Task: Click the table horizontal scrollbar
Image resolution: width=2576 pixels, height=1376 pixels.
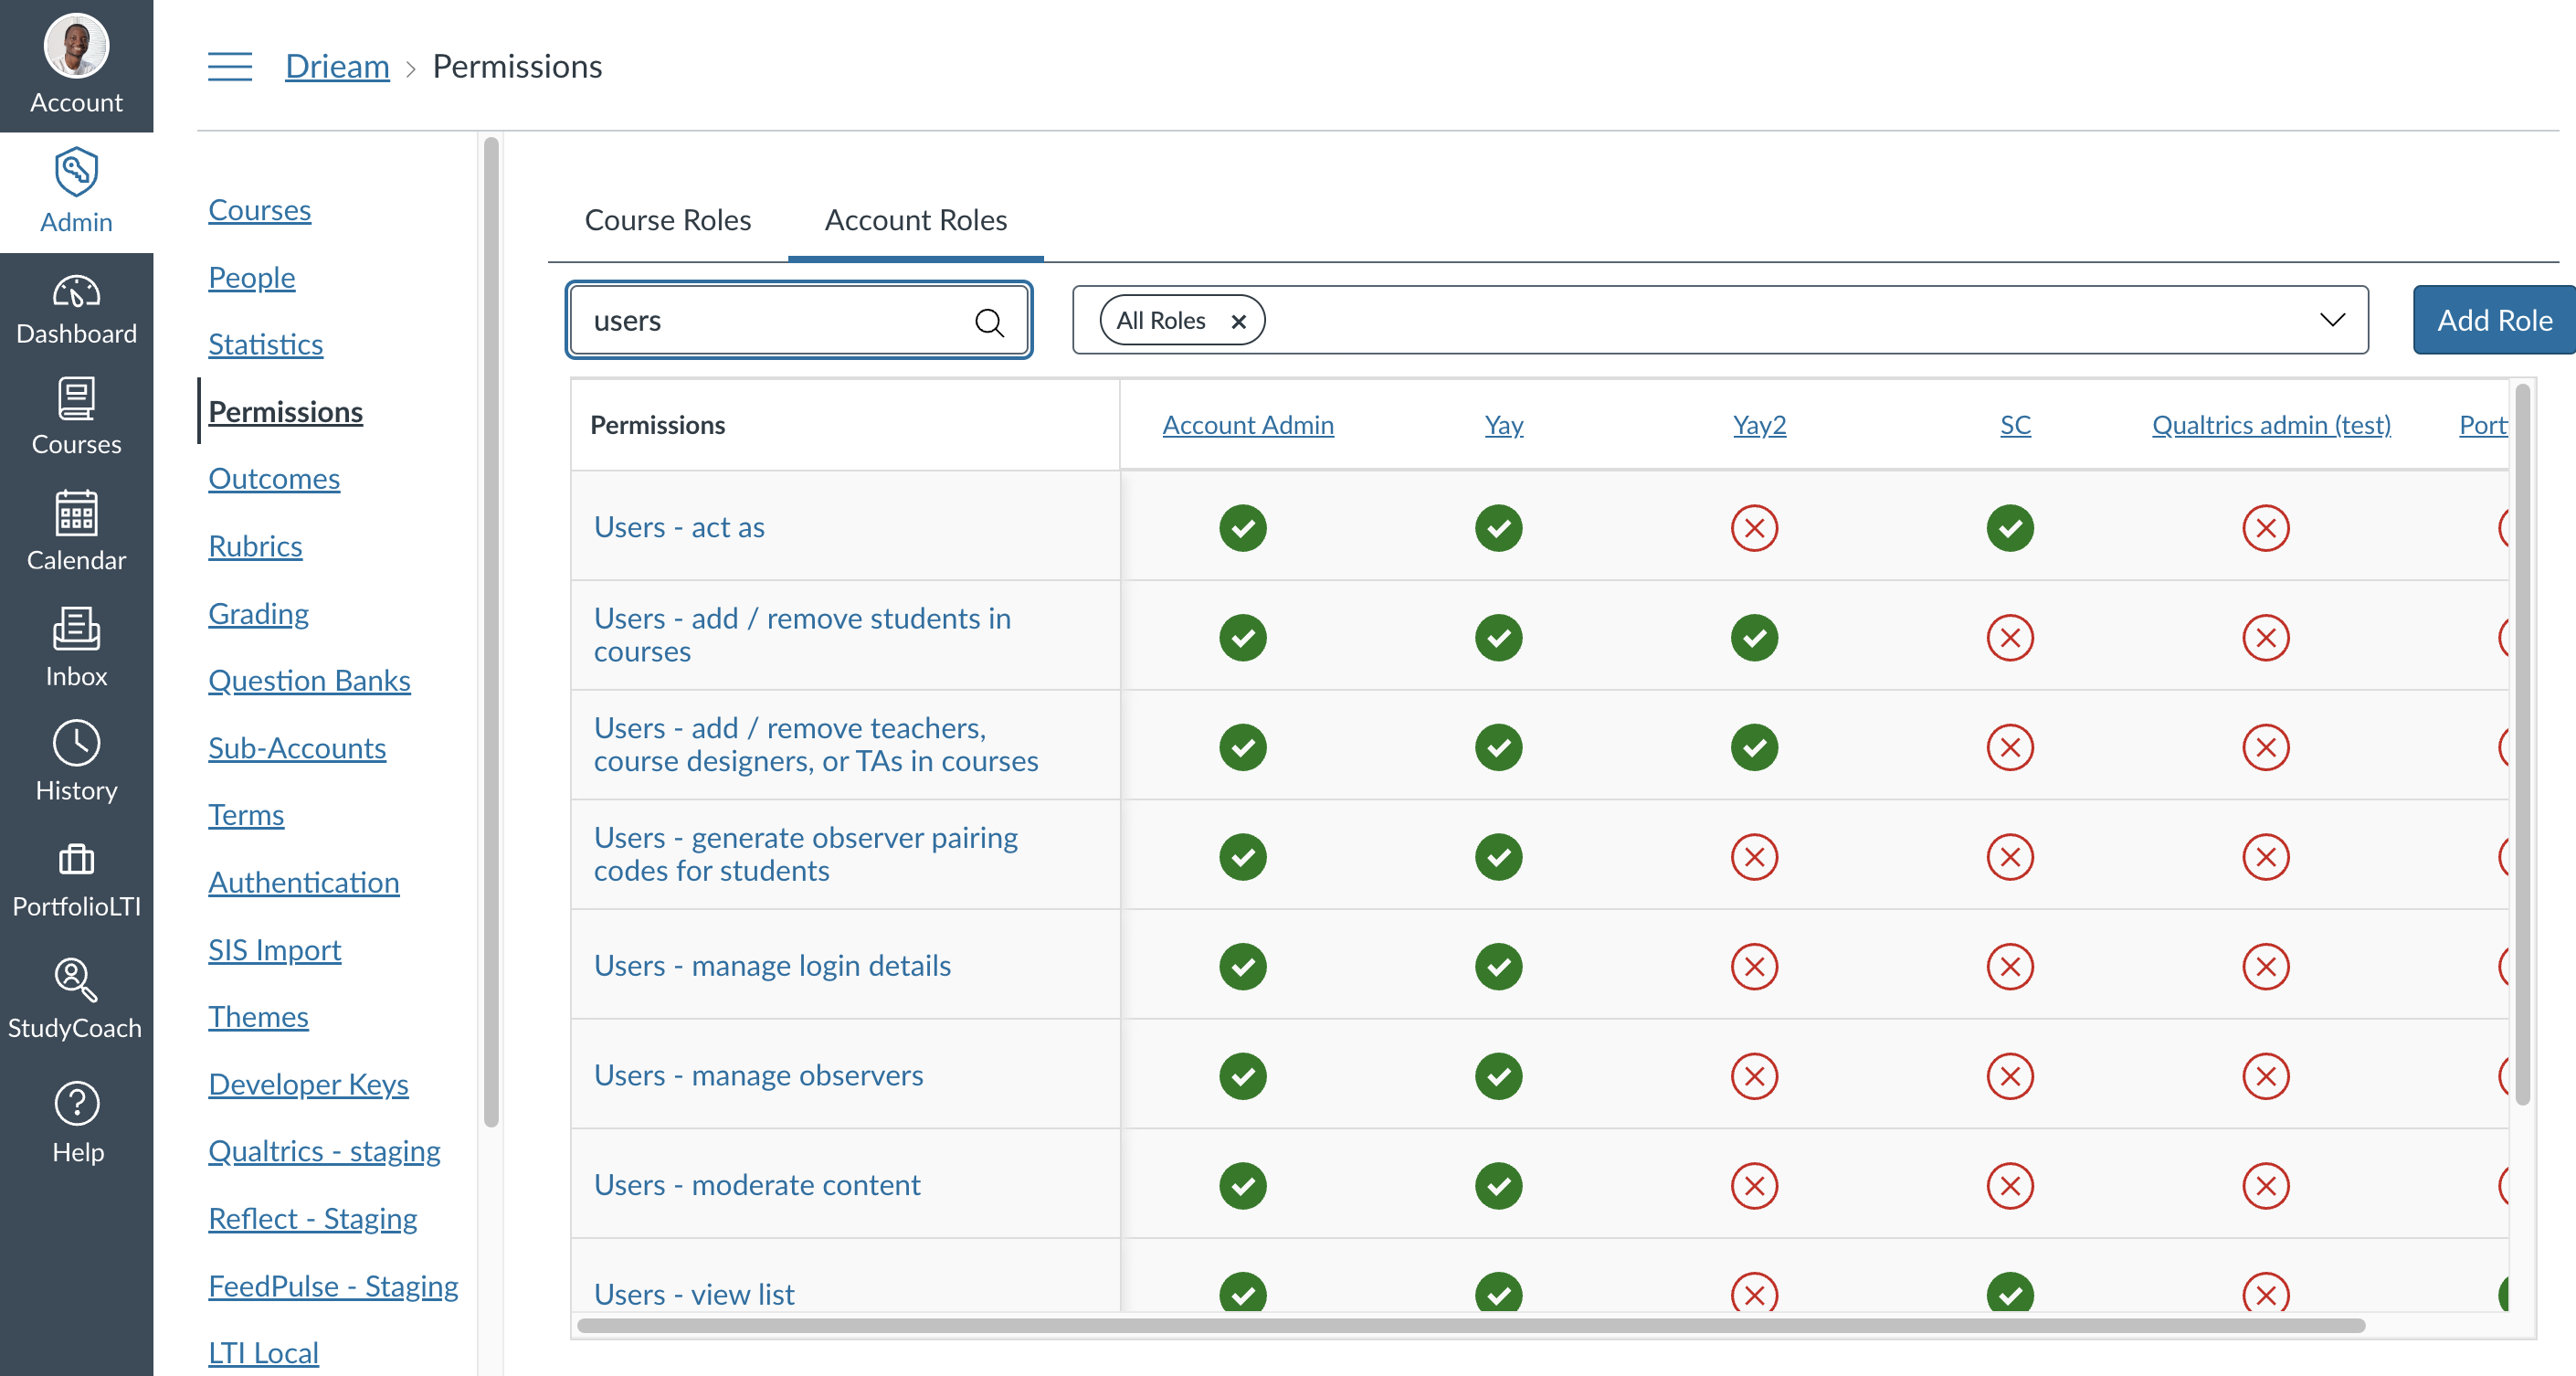Action: coord(1471,1326)
